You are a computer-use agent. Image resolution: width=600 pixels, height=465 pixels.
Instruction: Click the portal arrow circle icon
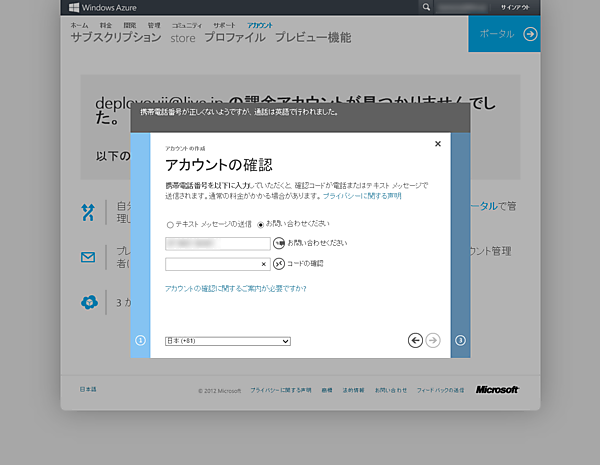tap(530, 34)
